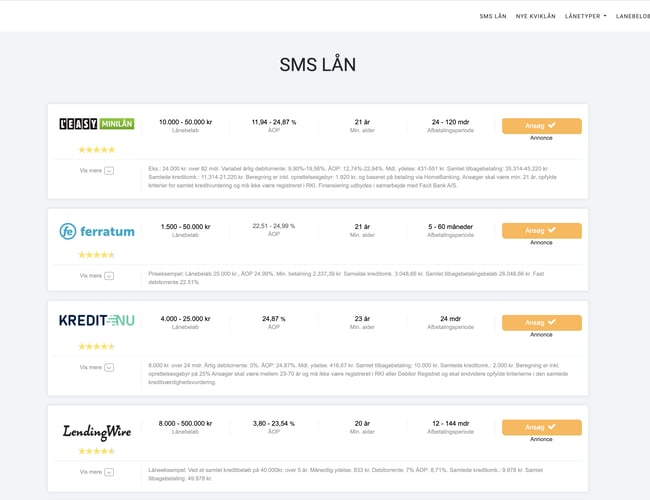This screenshot has width=650, height=500.
Task: Go to SMS Lån menu item
Action: (x=493, y=16)
